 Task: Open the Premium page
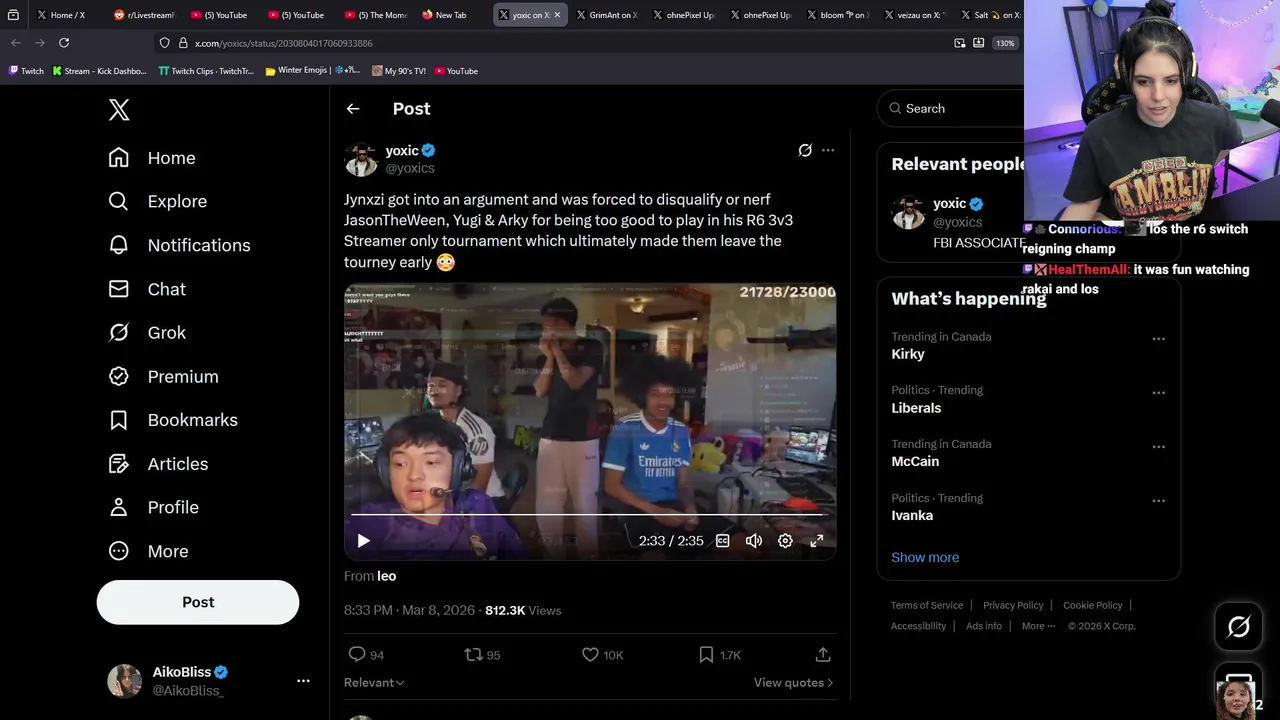click(163, 377)
